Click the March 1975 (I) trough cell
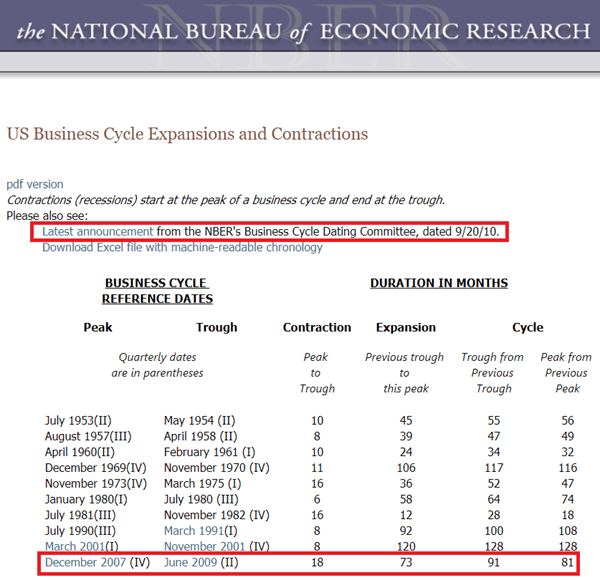 tap(202, 484)
